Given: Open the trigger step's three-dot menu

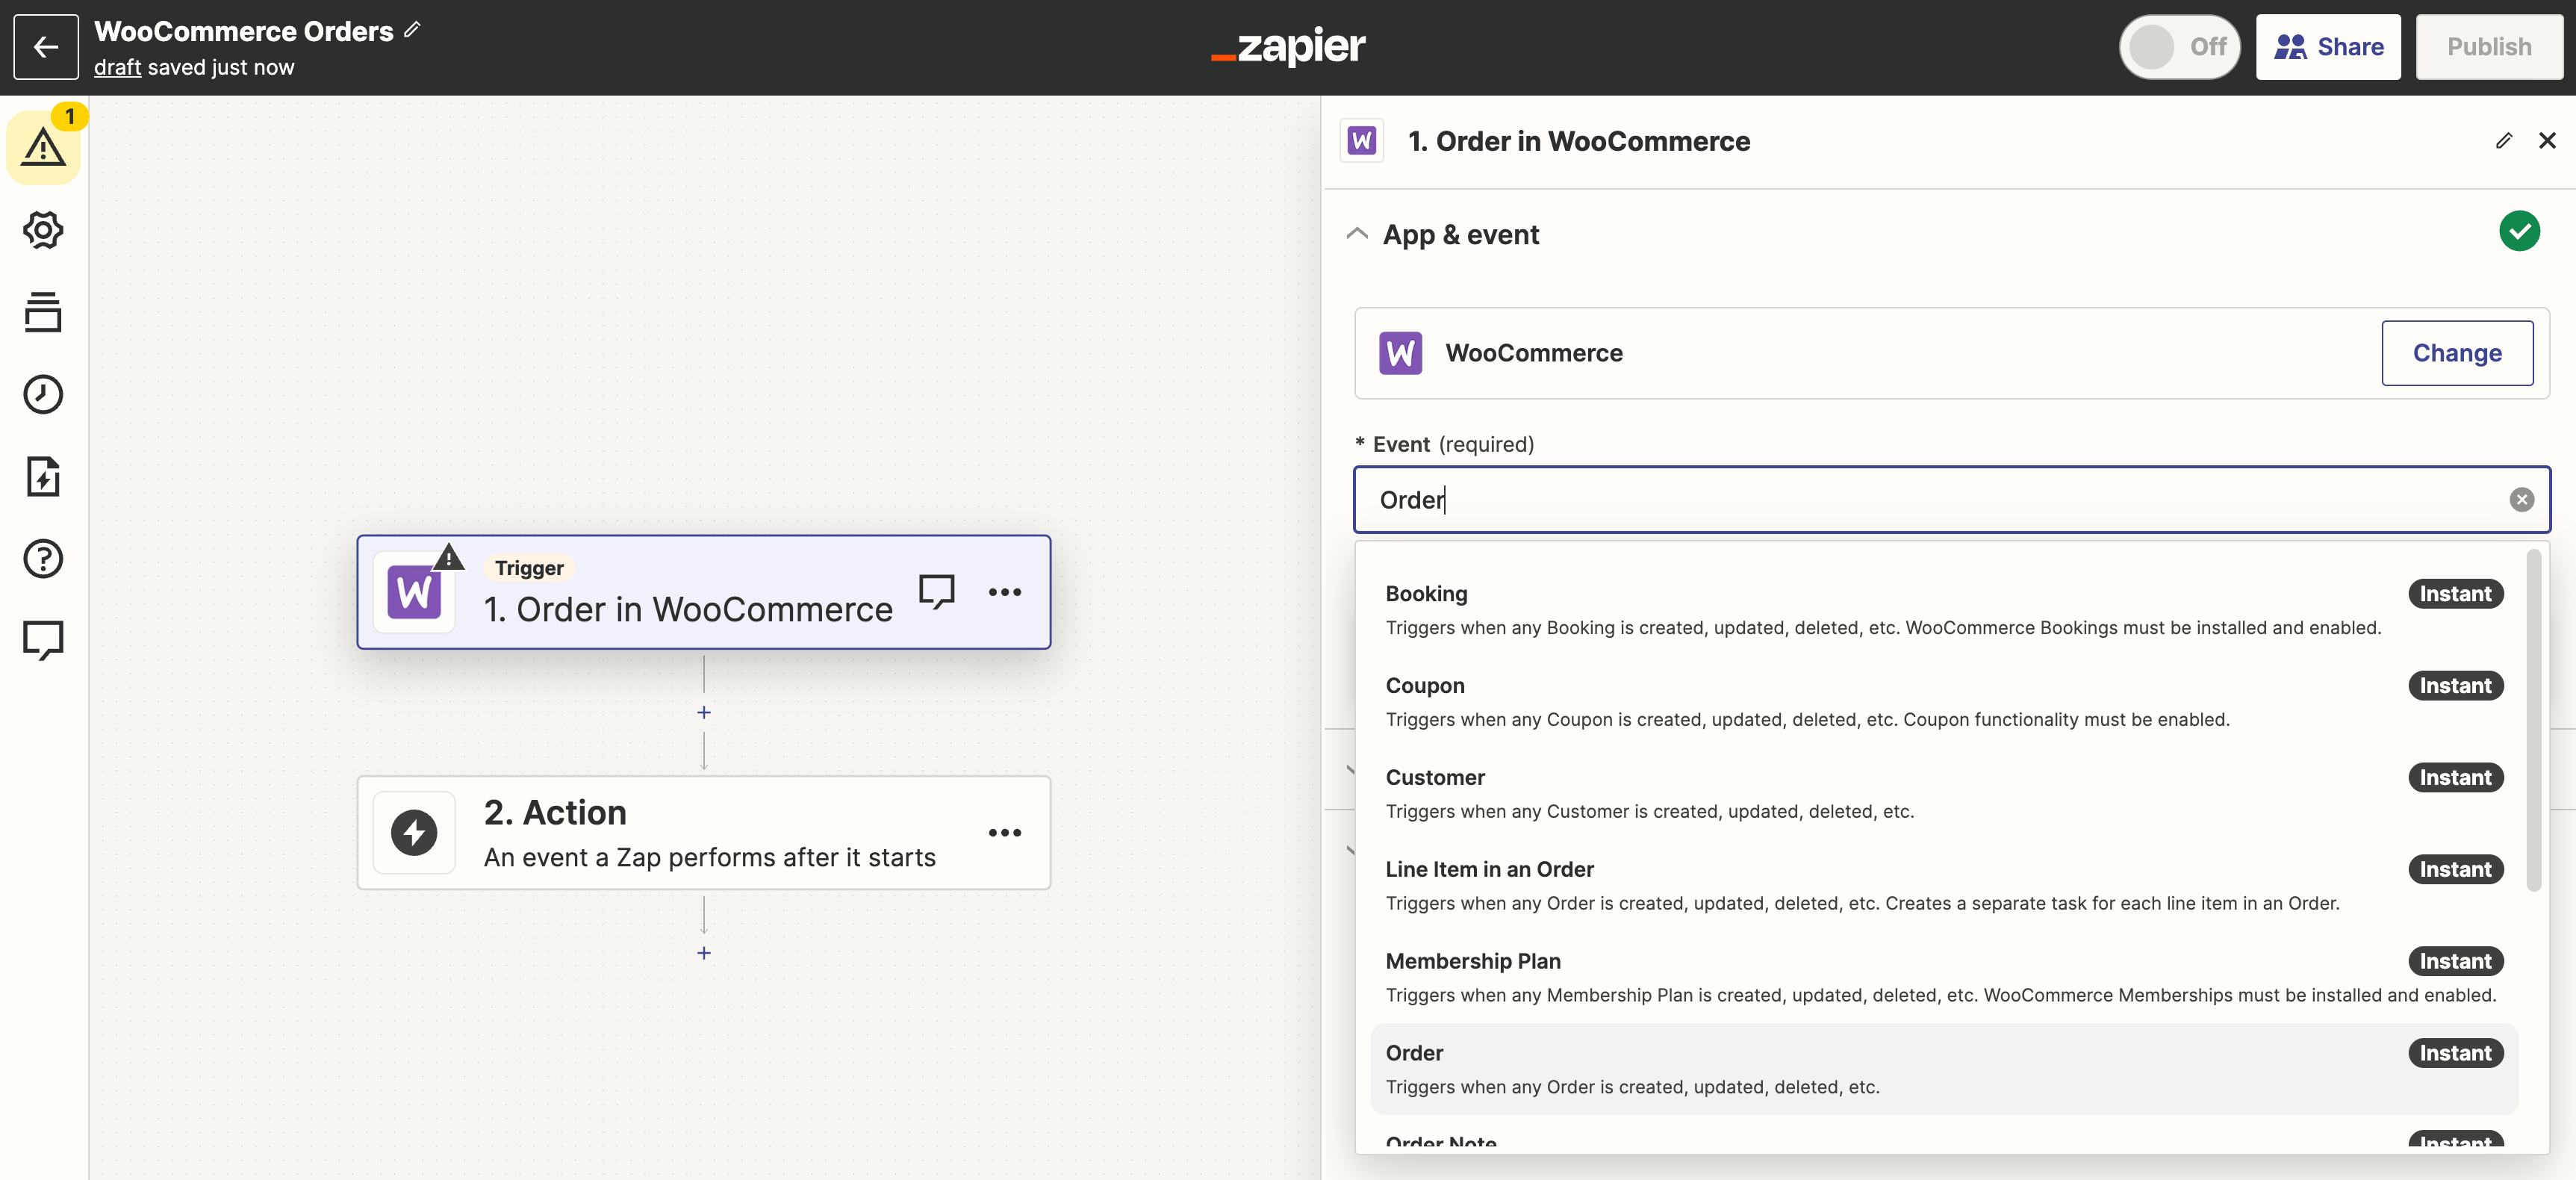Looking at the screenshot, I should (1006, 592).
